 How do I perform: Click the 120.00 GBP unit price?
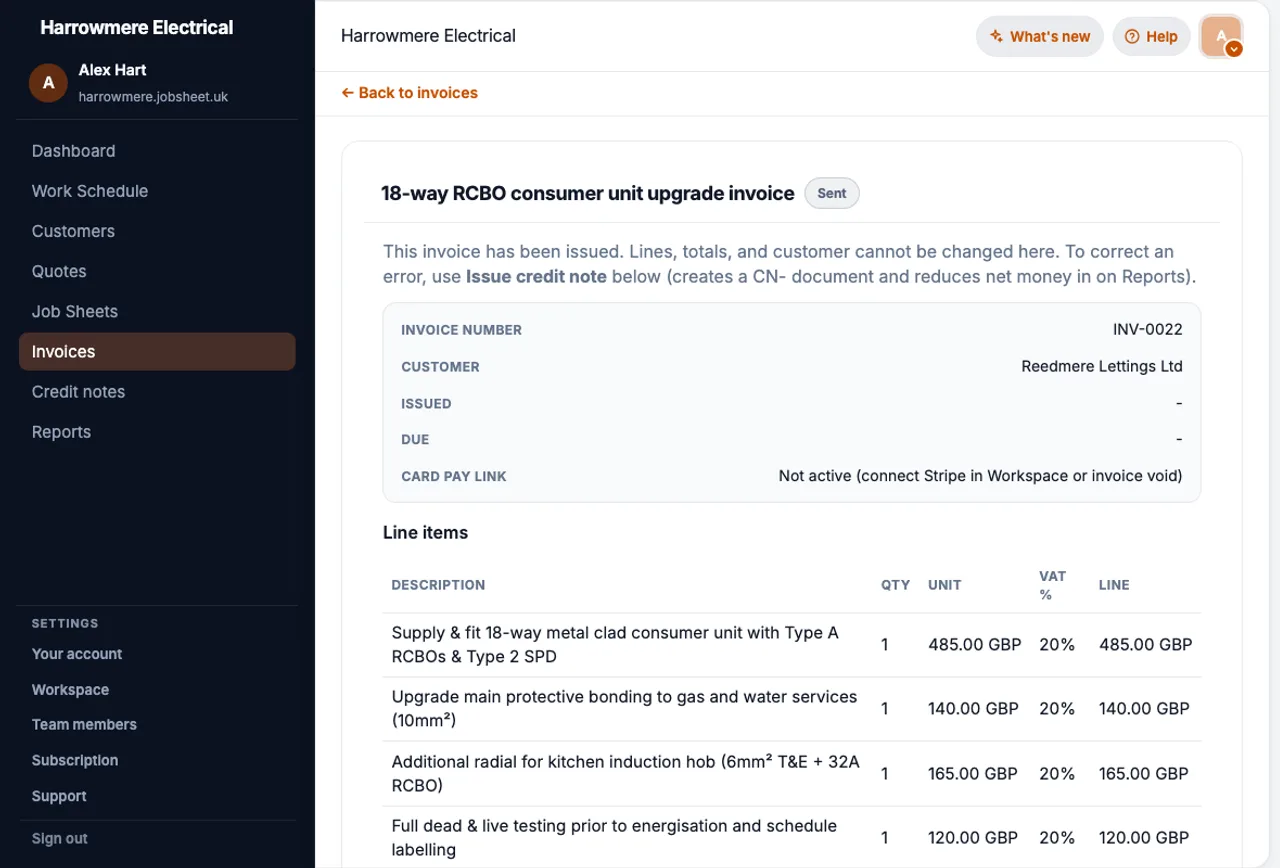tap(973, 838)
